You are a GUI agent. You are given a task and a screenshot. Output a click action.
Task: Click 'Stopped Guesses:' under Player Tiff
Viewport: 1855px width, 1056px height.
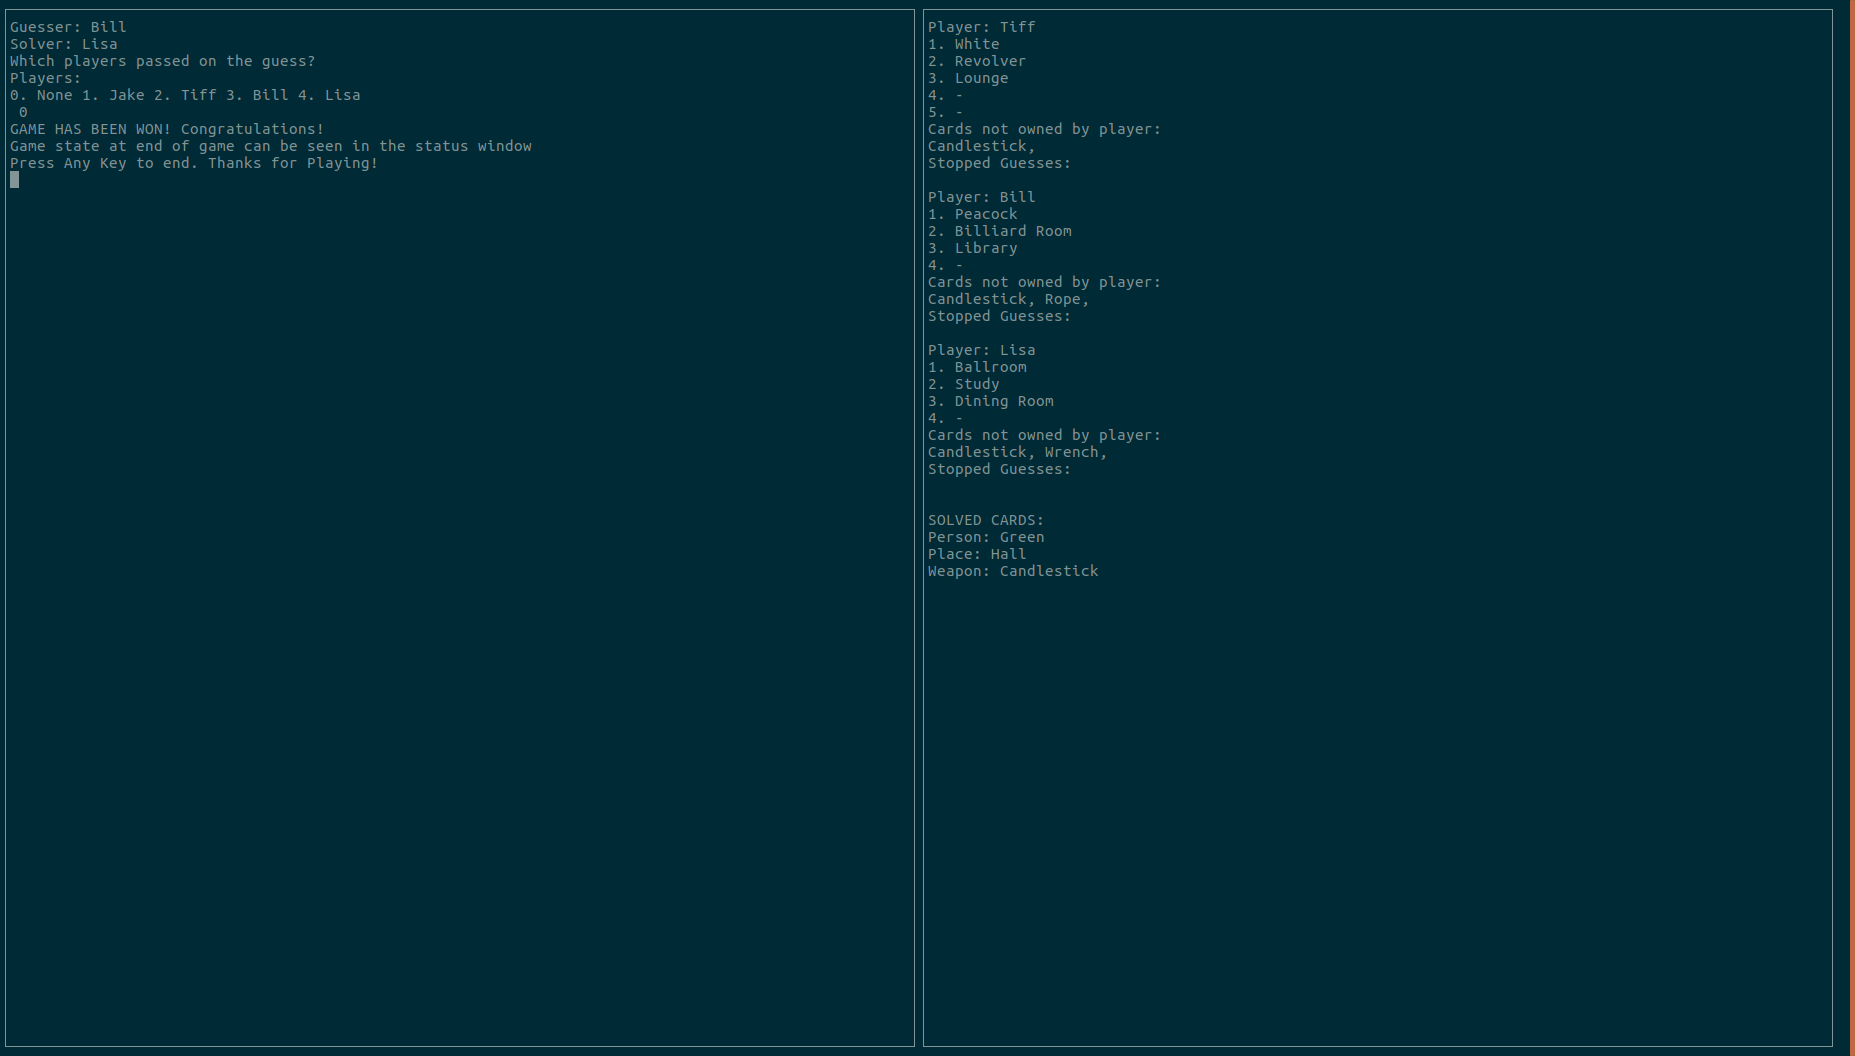point(999,163)
